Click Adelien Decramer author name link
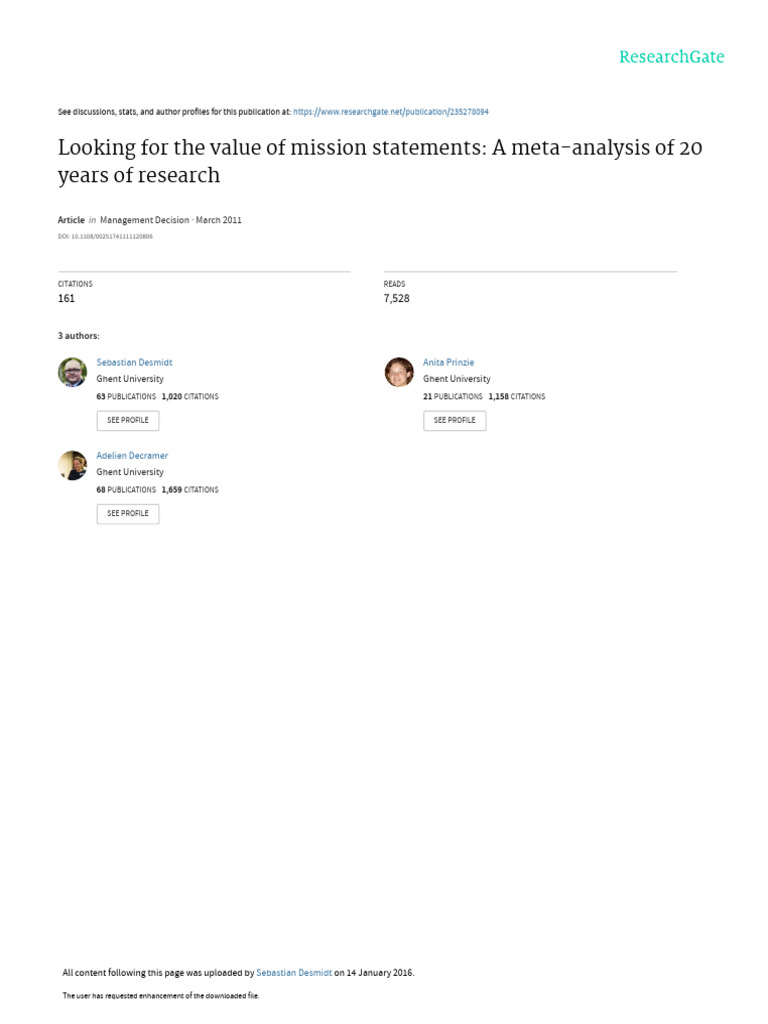The image size is (768, 1024). 132,455
